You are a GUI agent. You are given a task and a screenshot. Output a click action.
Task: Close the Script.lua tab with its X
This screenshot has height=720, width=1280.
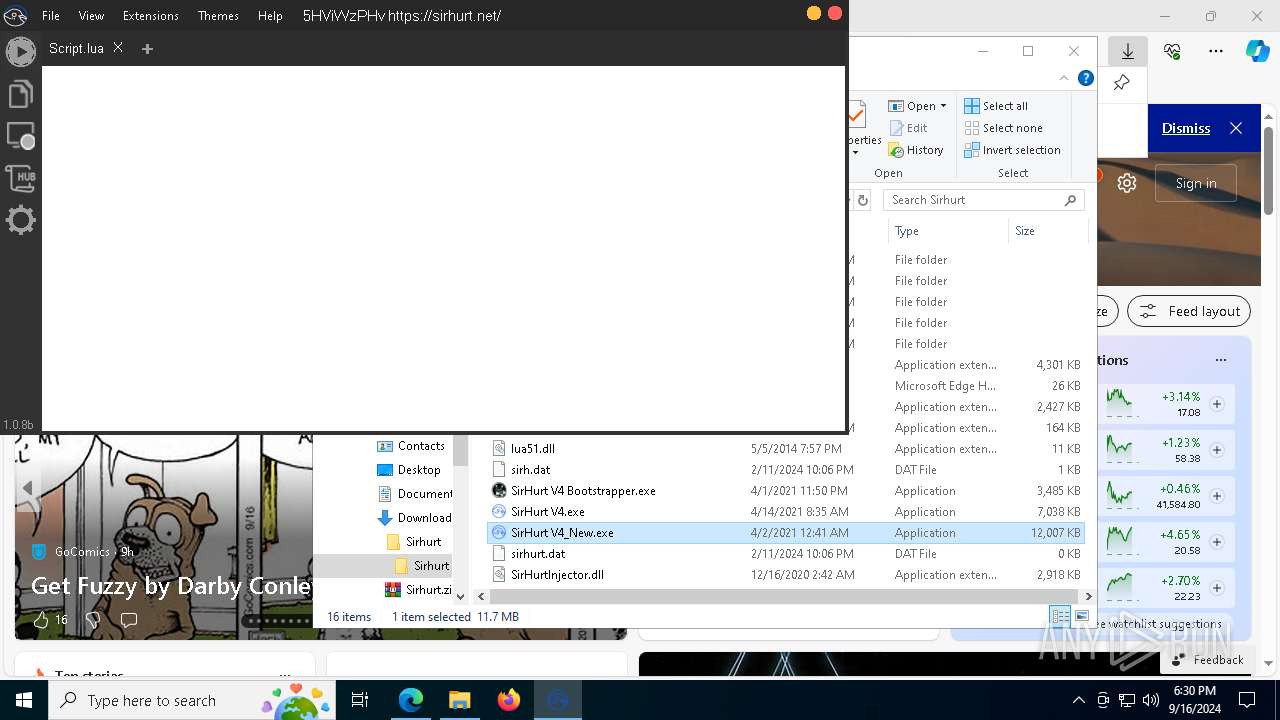(118, 47)
